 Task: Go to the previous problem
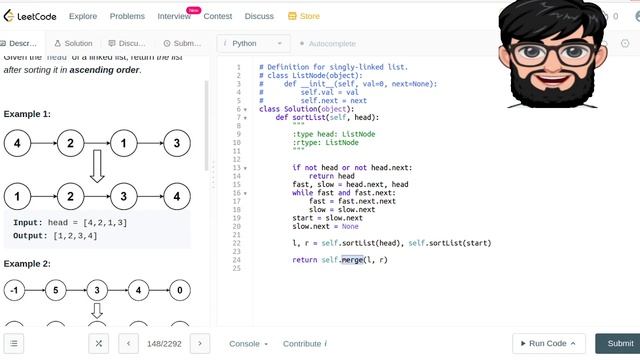click(129, 343)
